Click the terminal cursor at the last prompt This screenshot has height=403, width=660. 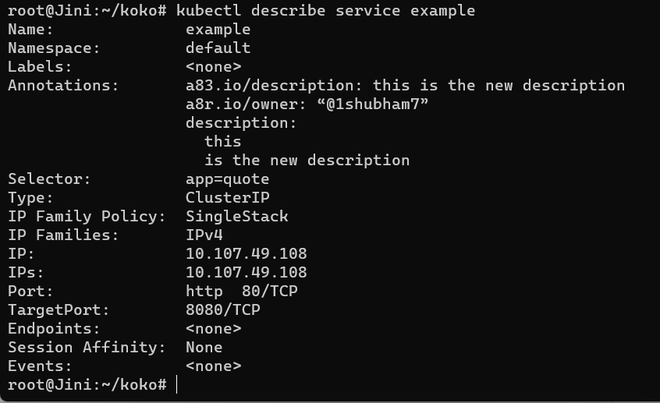(x=177, y=385)
